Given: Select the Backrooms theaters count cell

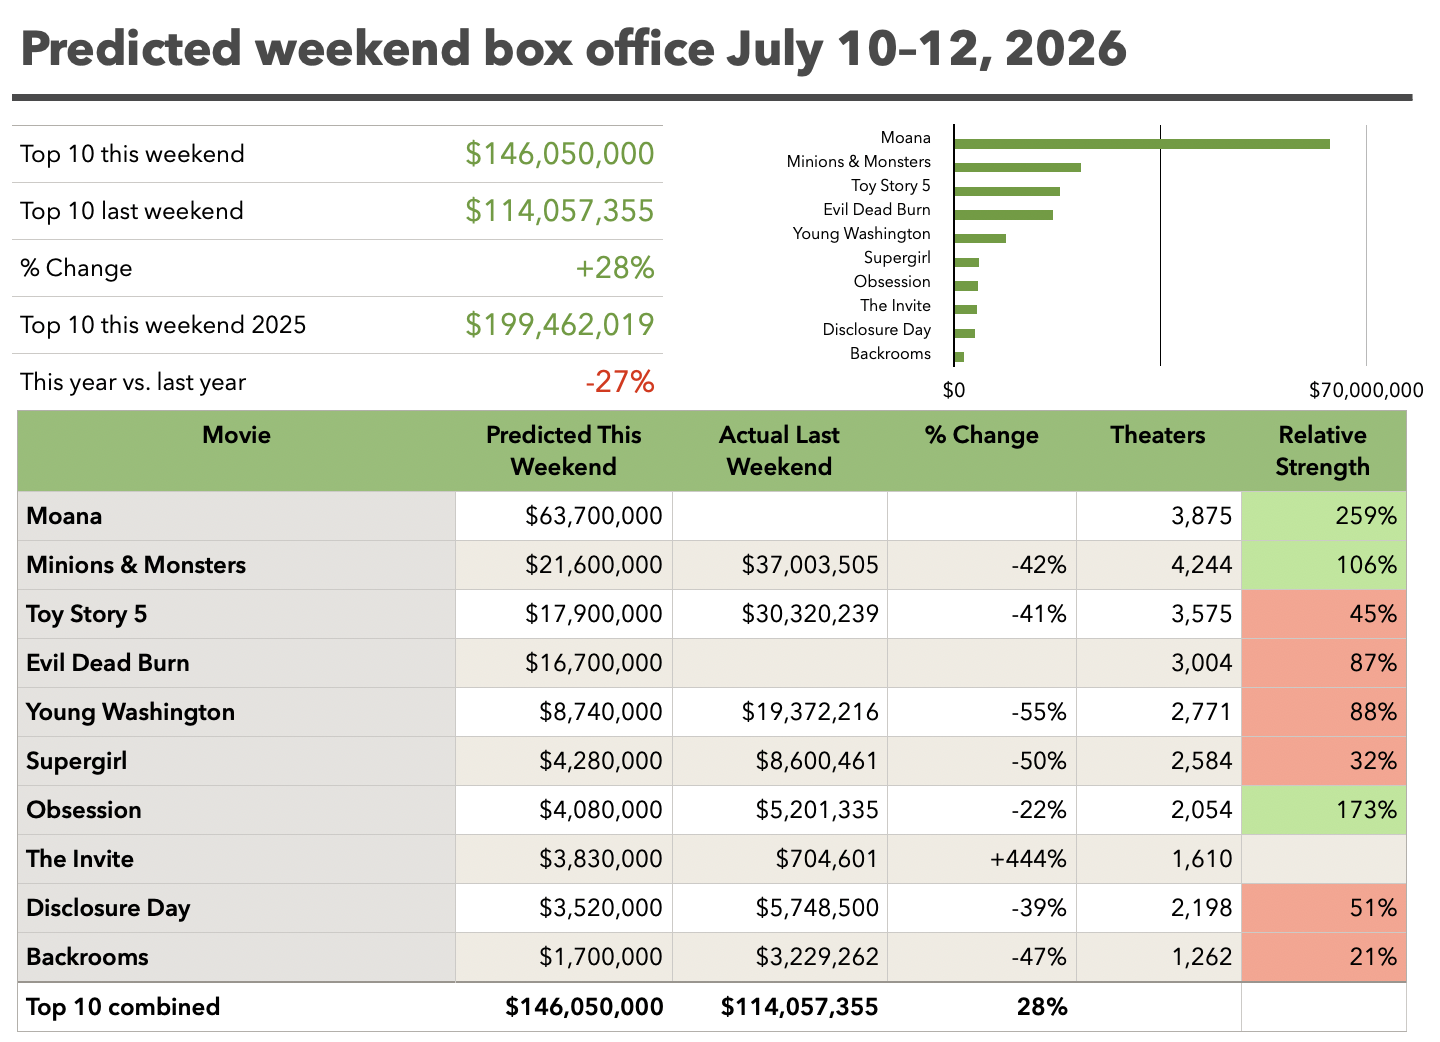Looking at the screenshot, I should [1158, 957].
